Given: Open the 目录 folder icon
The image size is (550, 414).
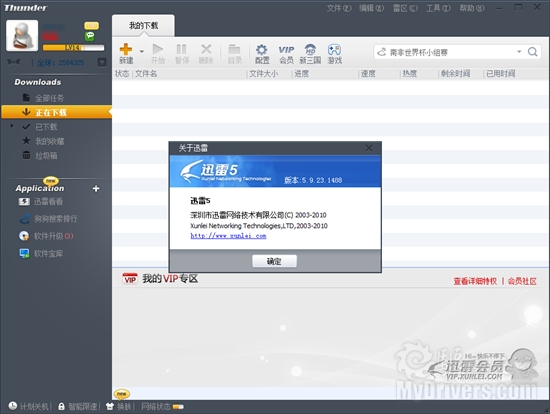Looking at the screenshot, I should tap(234, 49).
